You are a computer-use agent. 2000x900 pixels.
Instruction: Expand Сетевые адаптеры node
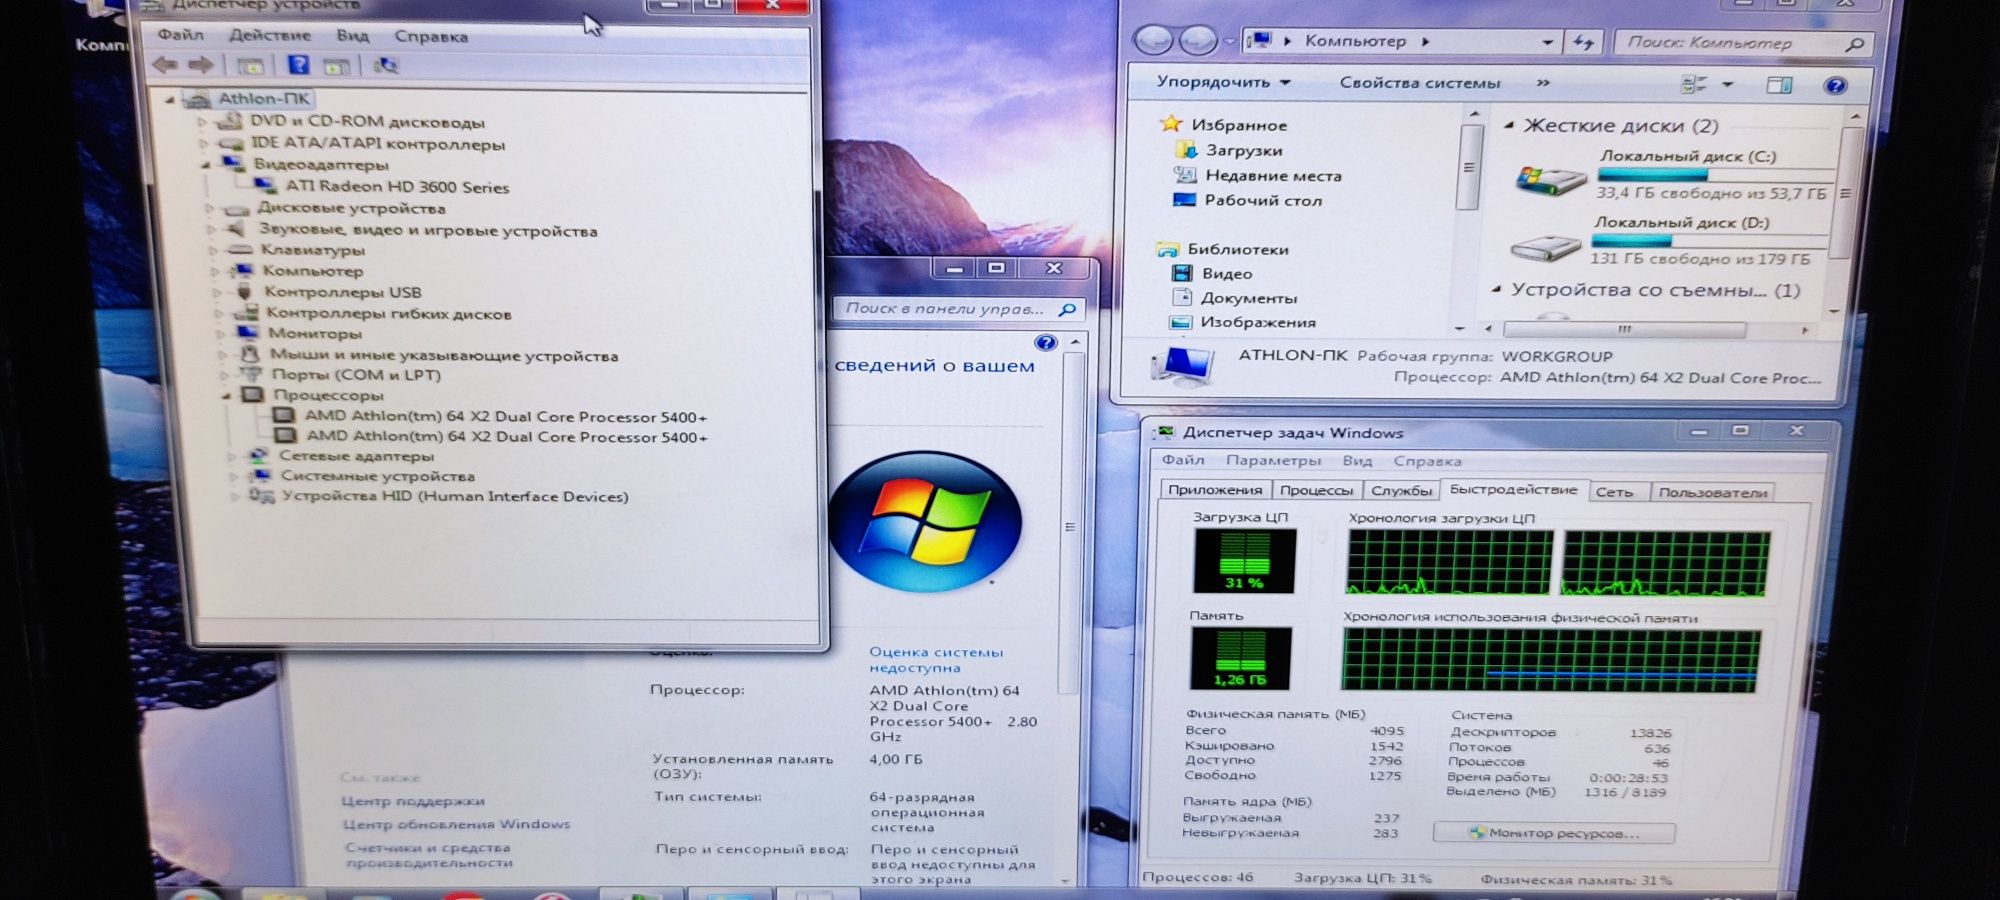pos(232,457)
